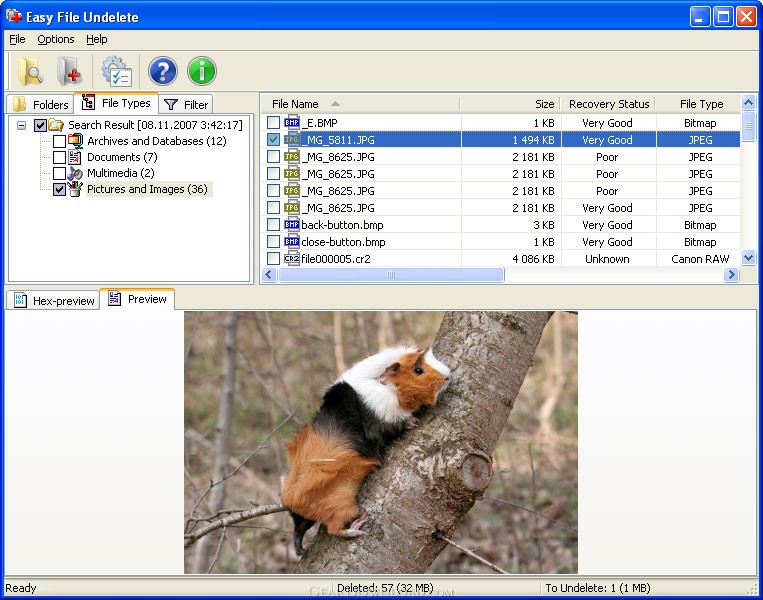The image size is (763, 600).
Task: Click the file000005.cr2 file icon
Action: click(291, 259)
